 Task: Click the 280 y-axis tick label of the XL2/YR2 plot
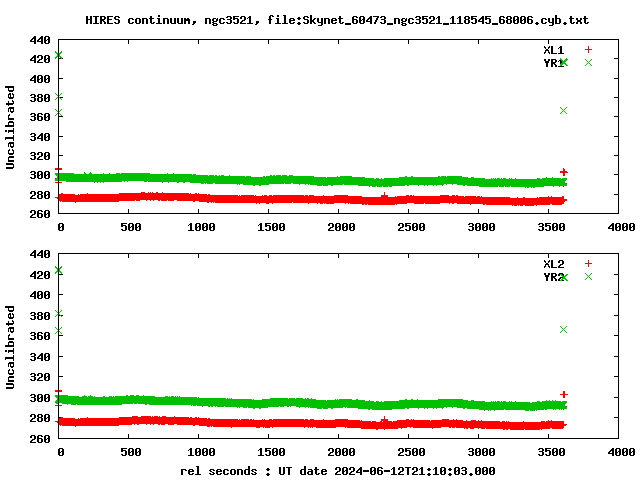(x=40, y=418)
